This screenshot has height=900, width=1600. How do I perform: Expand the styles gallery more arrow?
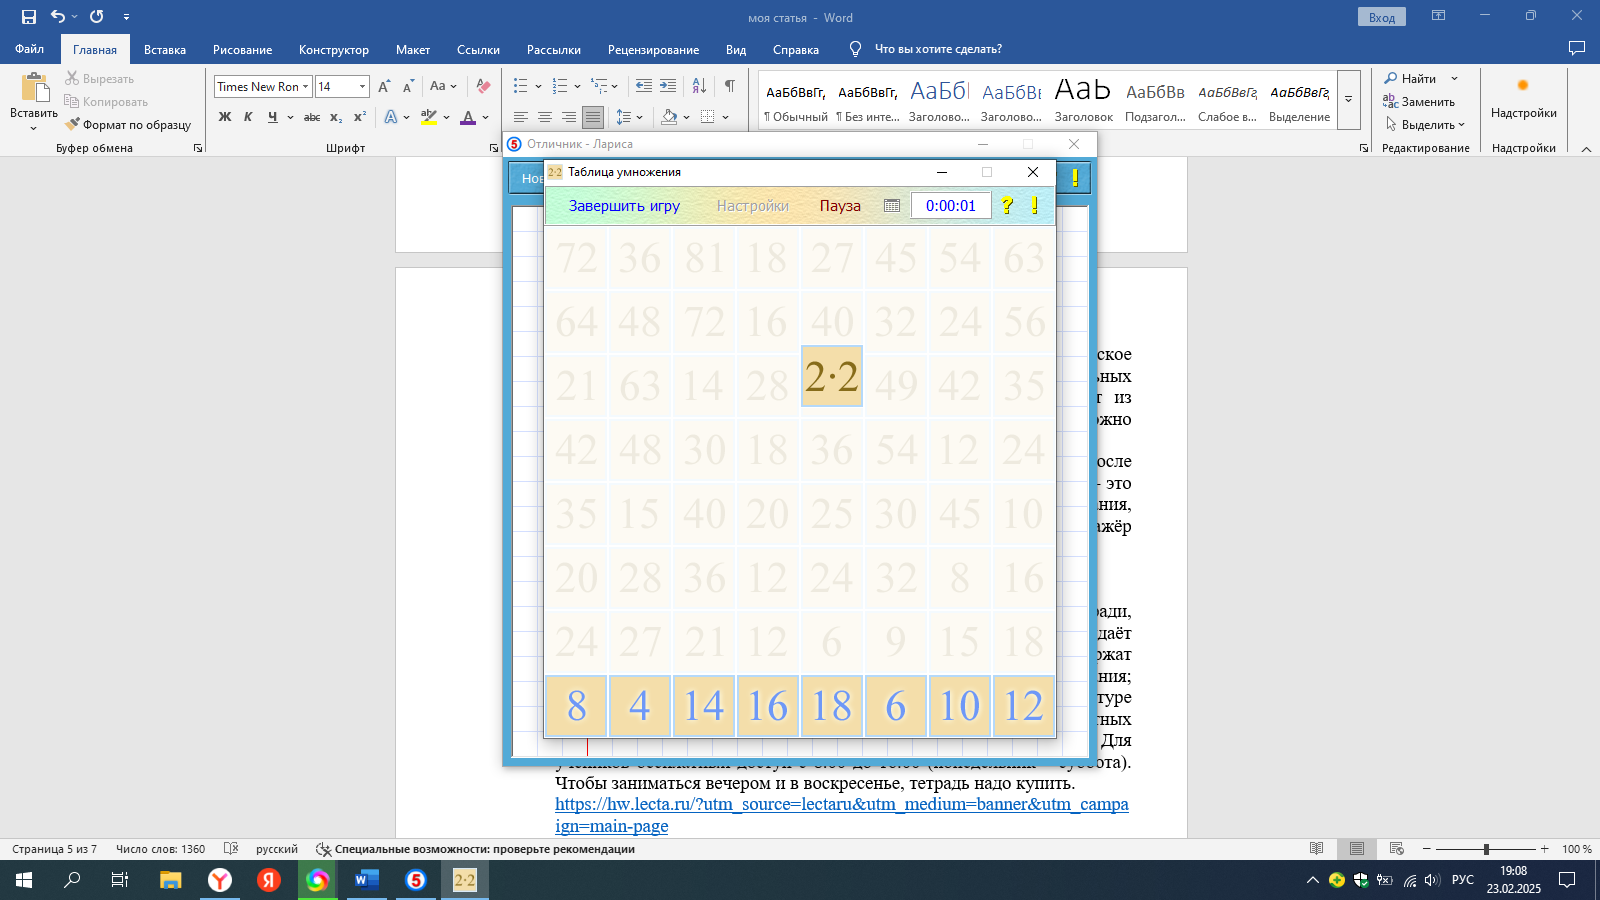point(1348,100)
